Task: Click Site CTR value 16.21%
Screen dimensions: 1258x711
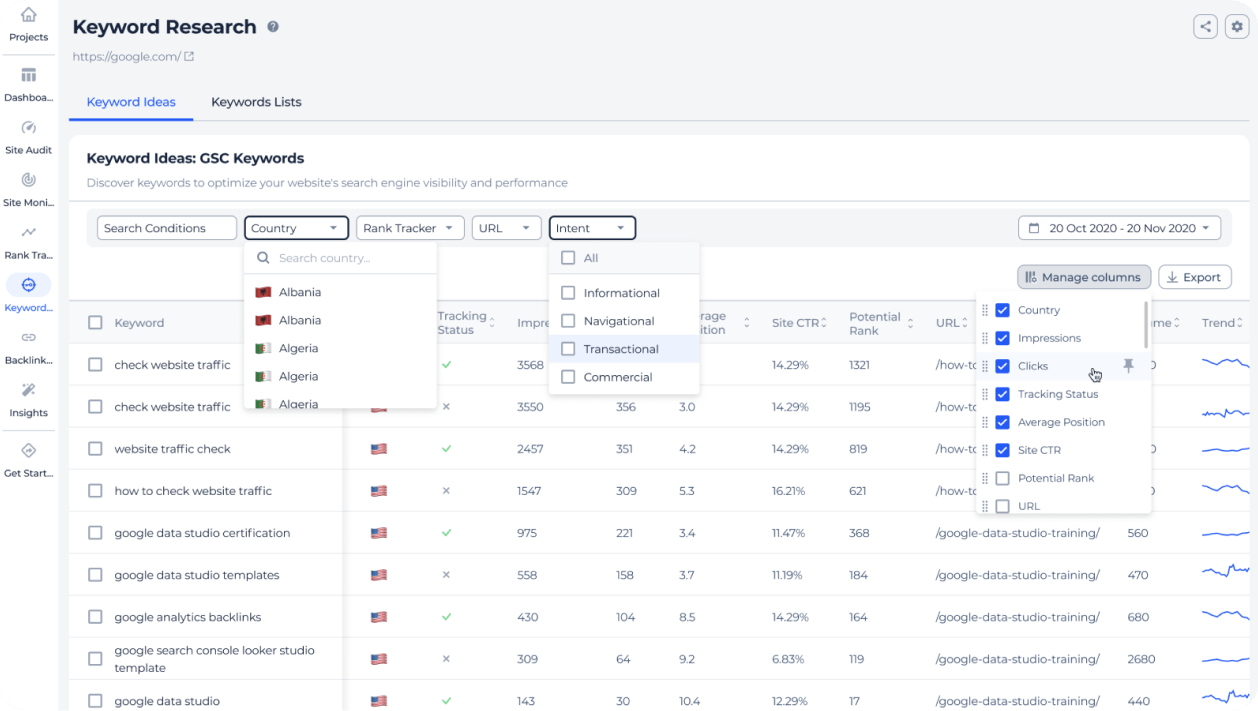Action: (788, 491)
